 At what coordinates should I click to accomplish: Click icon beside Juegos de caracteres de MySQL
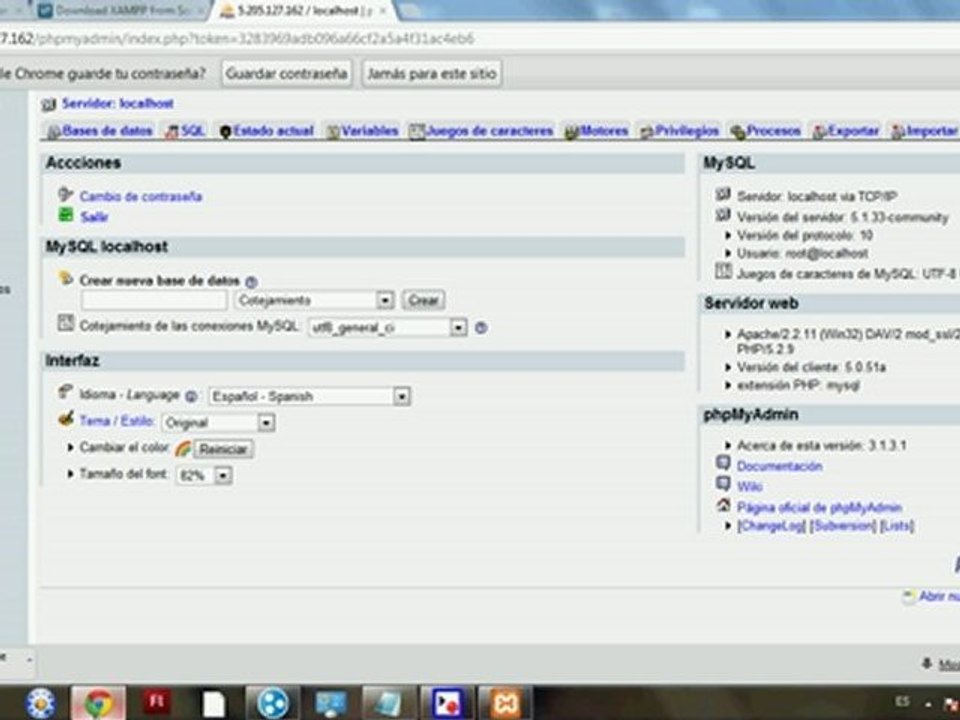coord(724,271)
